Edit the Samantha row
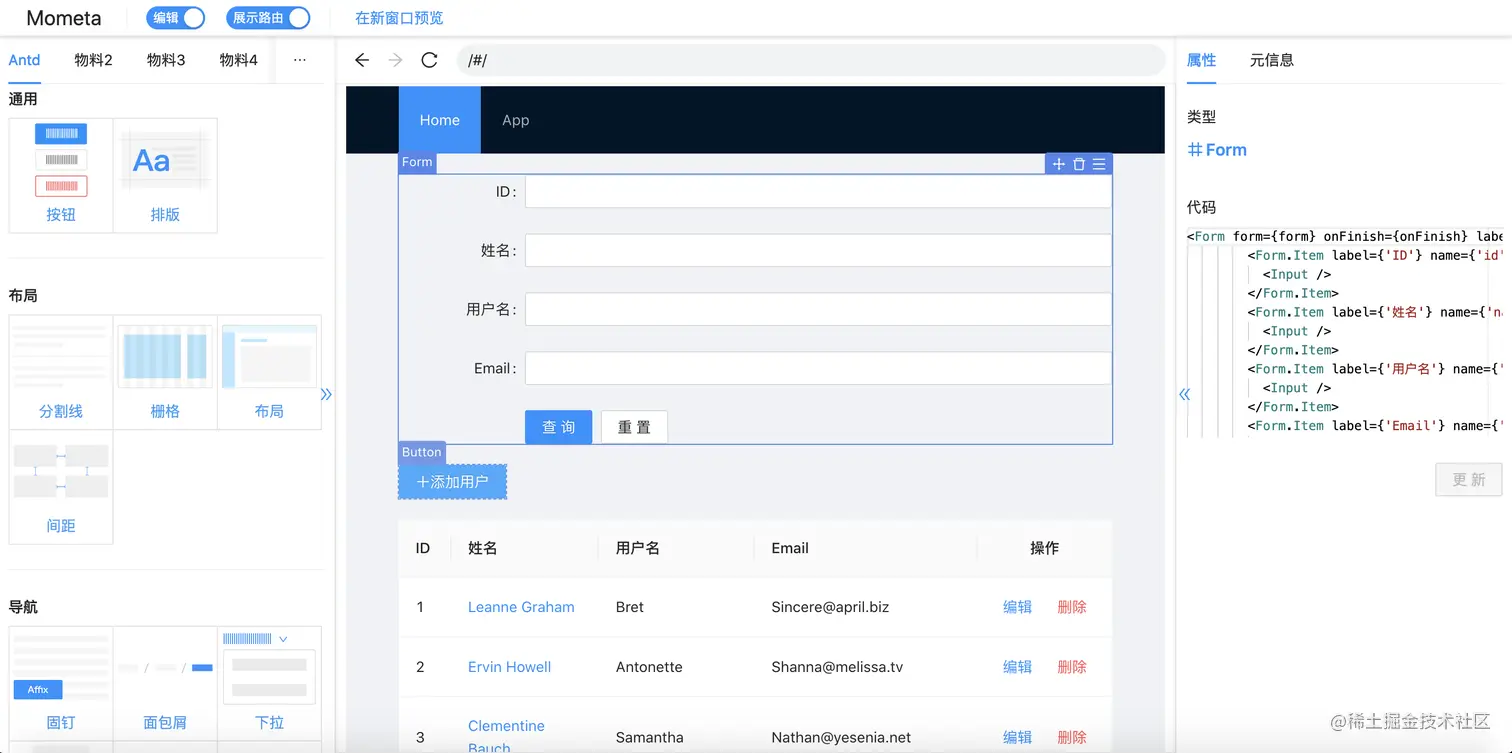 pyautogui.click(x=1017, y=737)
